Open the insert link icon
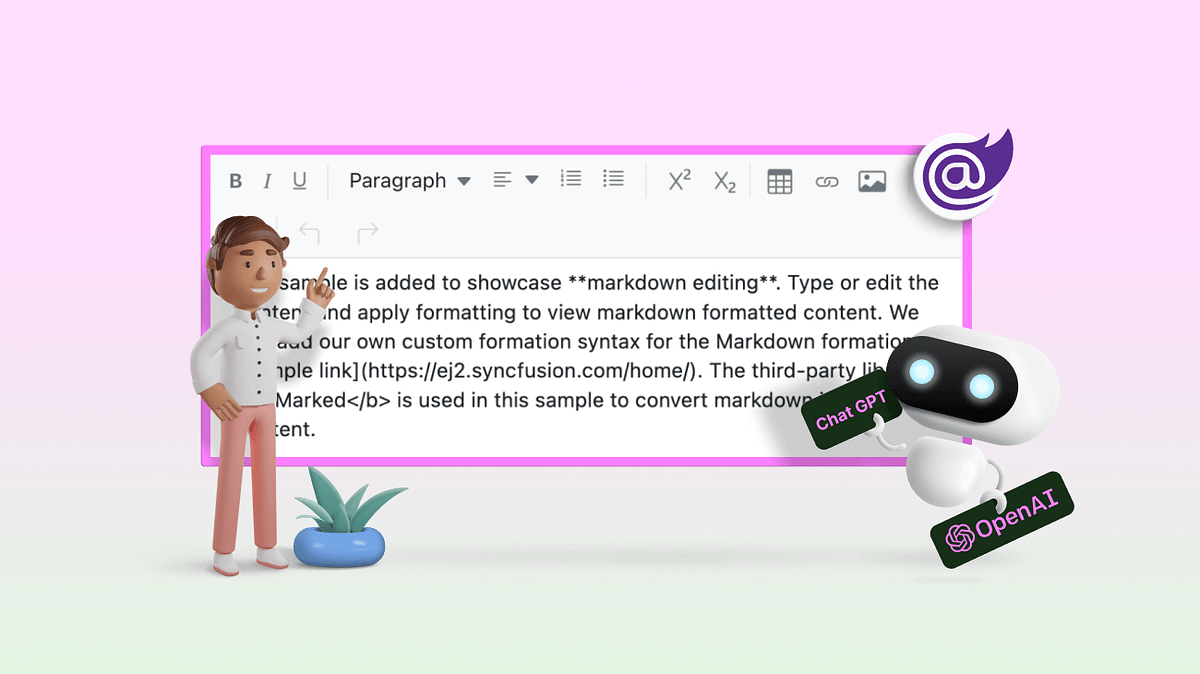The height and width of the screenshot is (674, 1200). [x=827, y=180]
